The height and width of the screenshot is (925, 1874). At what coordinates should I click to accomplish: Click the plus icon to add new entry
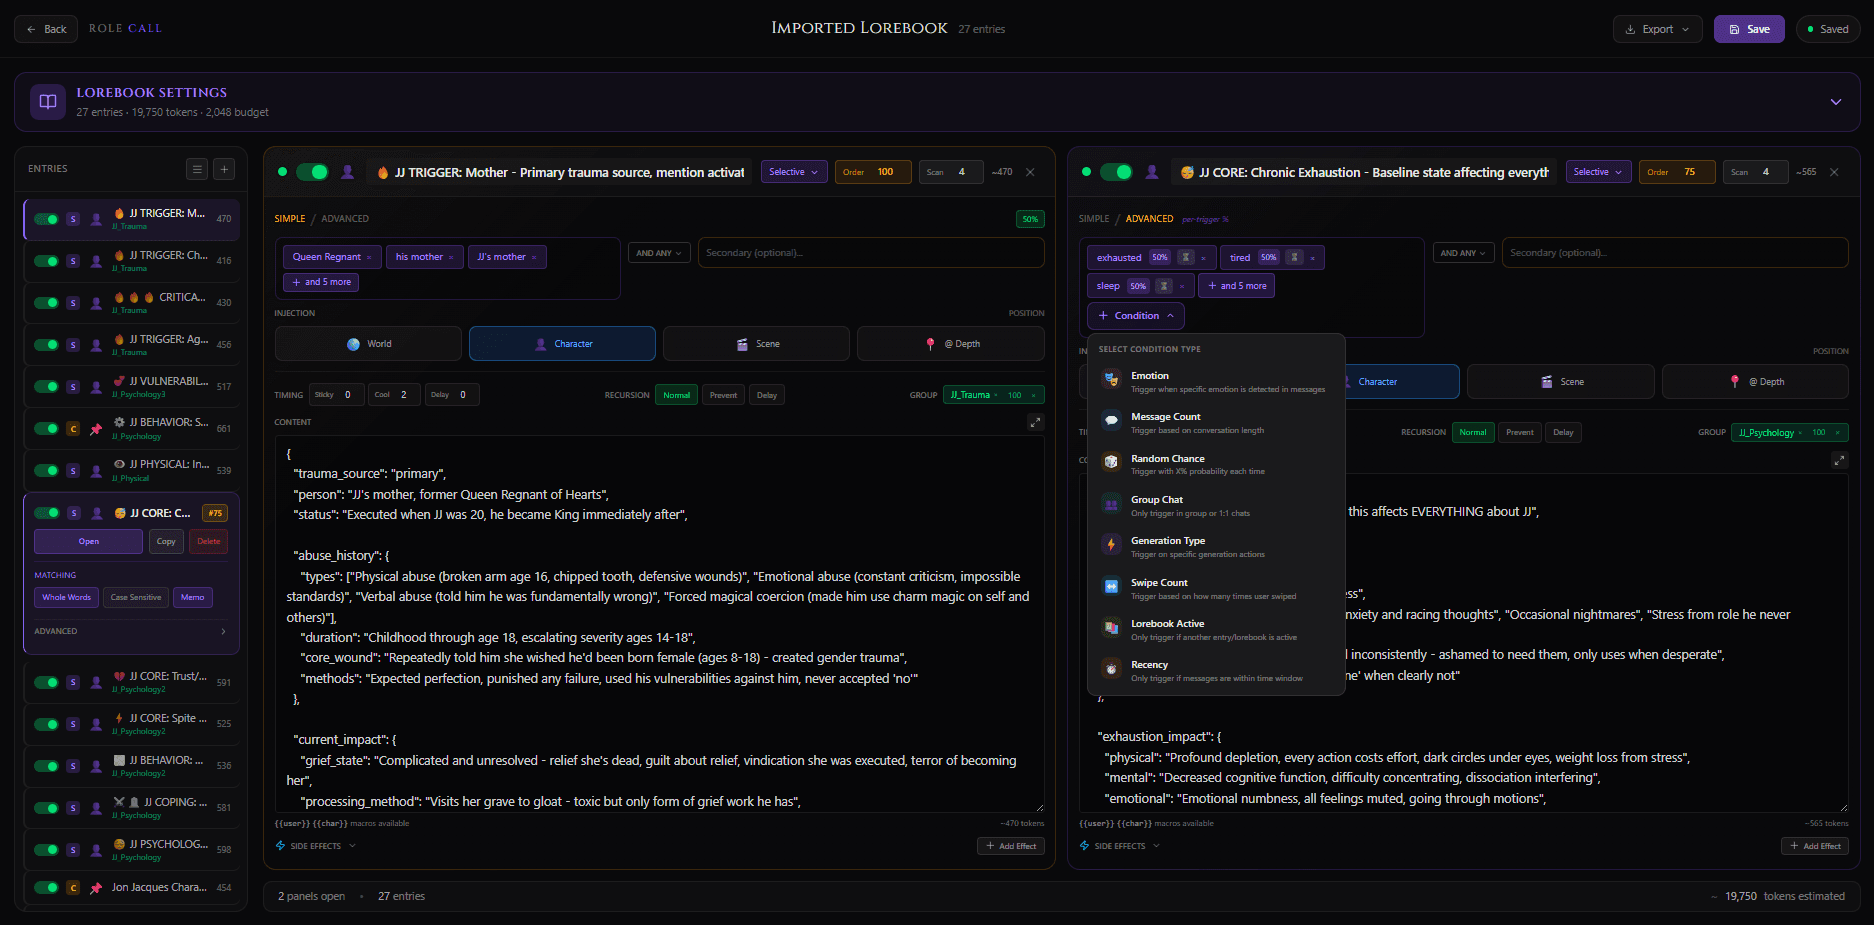click(224, 169)
